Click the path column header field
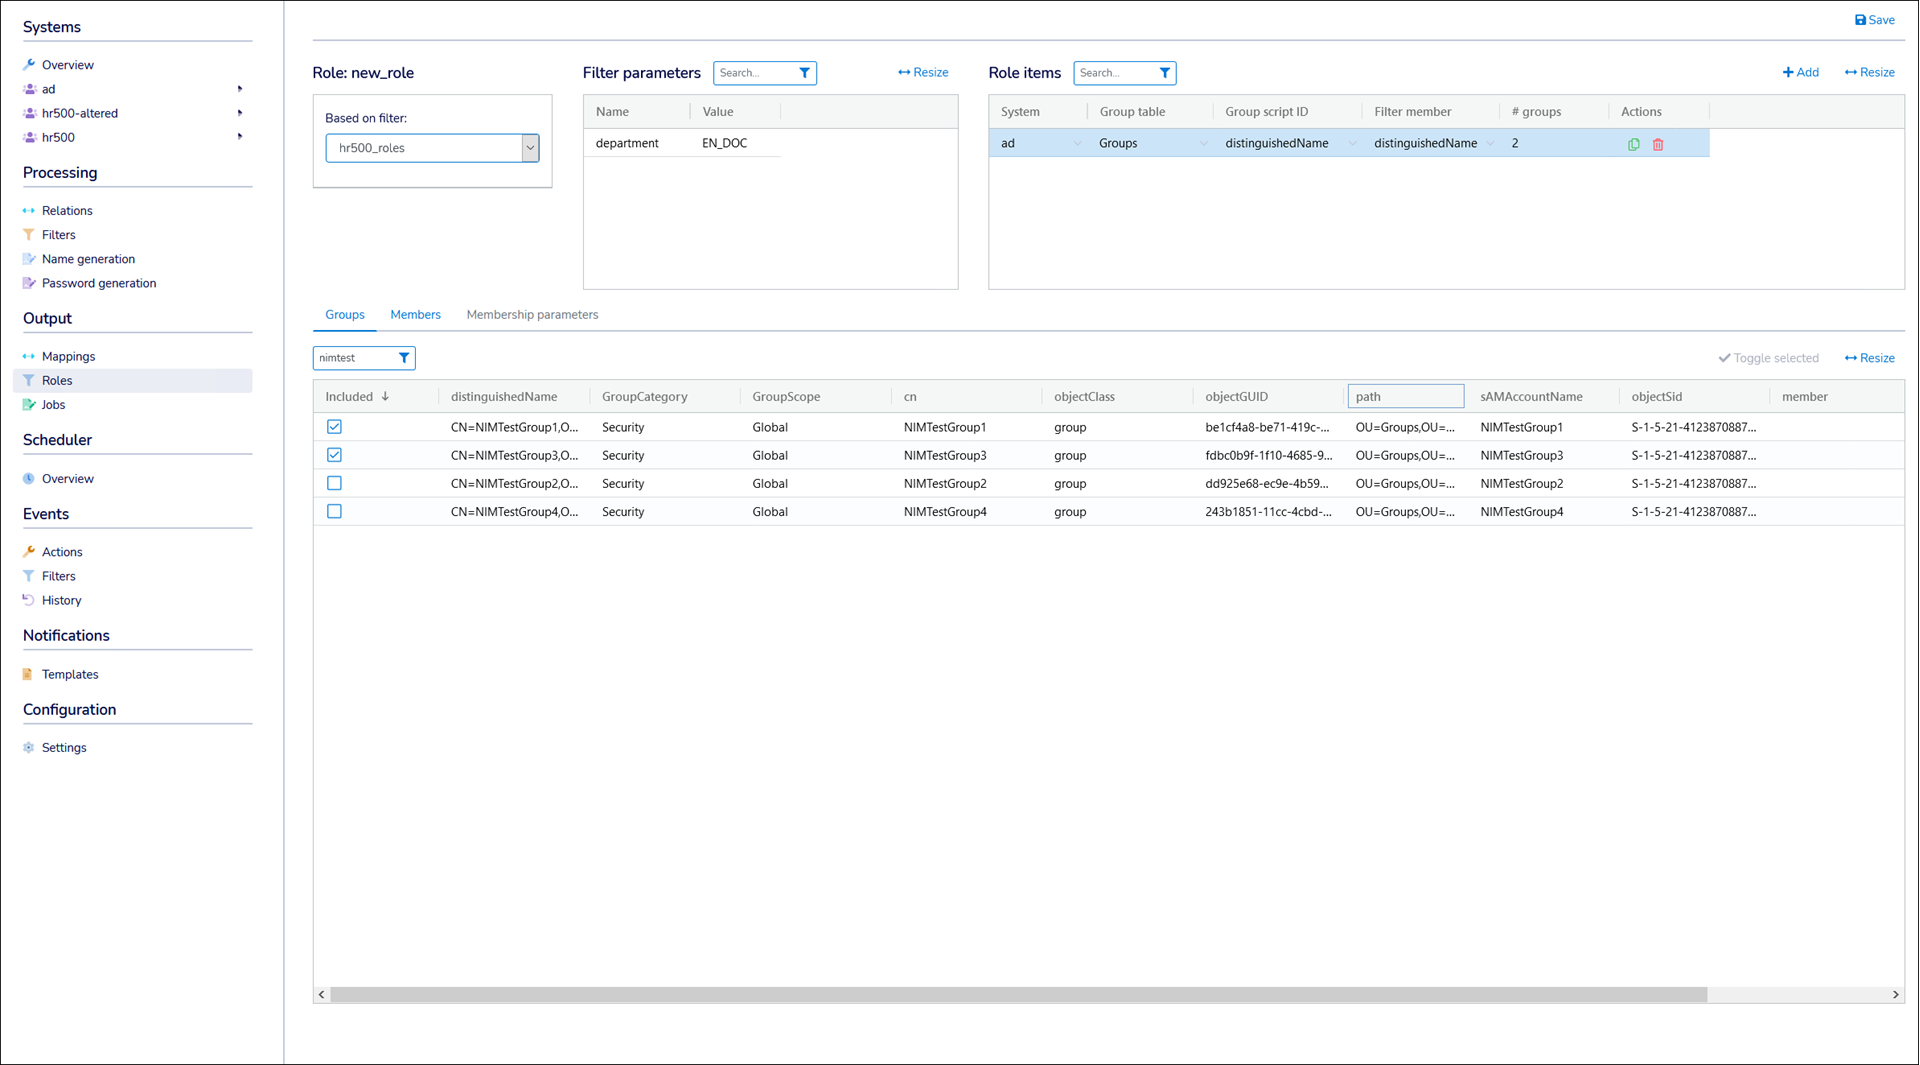The height and width of the screenshot is (1065, 1920). [x=1405, y=397]
